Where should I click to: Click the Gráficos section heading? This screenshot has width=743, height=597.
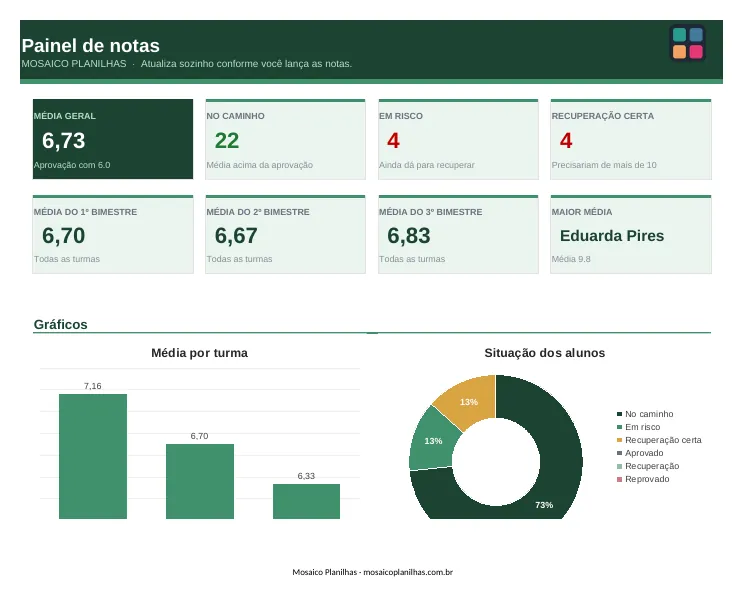coord(61,325)
